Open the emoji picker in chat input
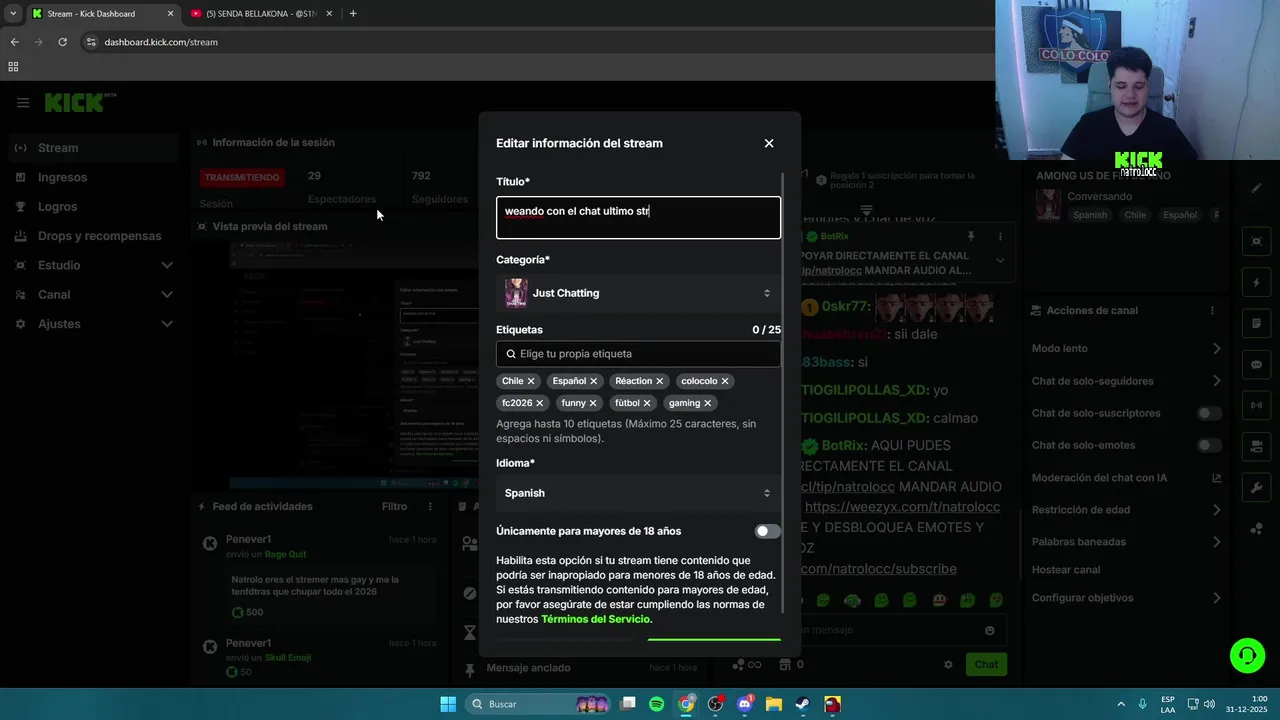The image size is (1280, 720). (990, 631)
